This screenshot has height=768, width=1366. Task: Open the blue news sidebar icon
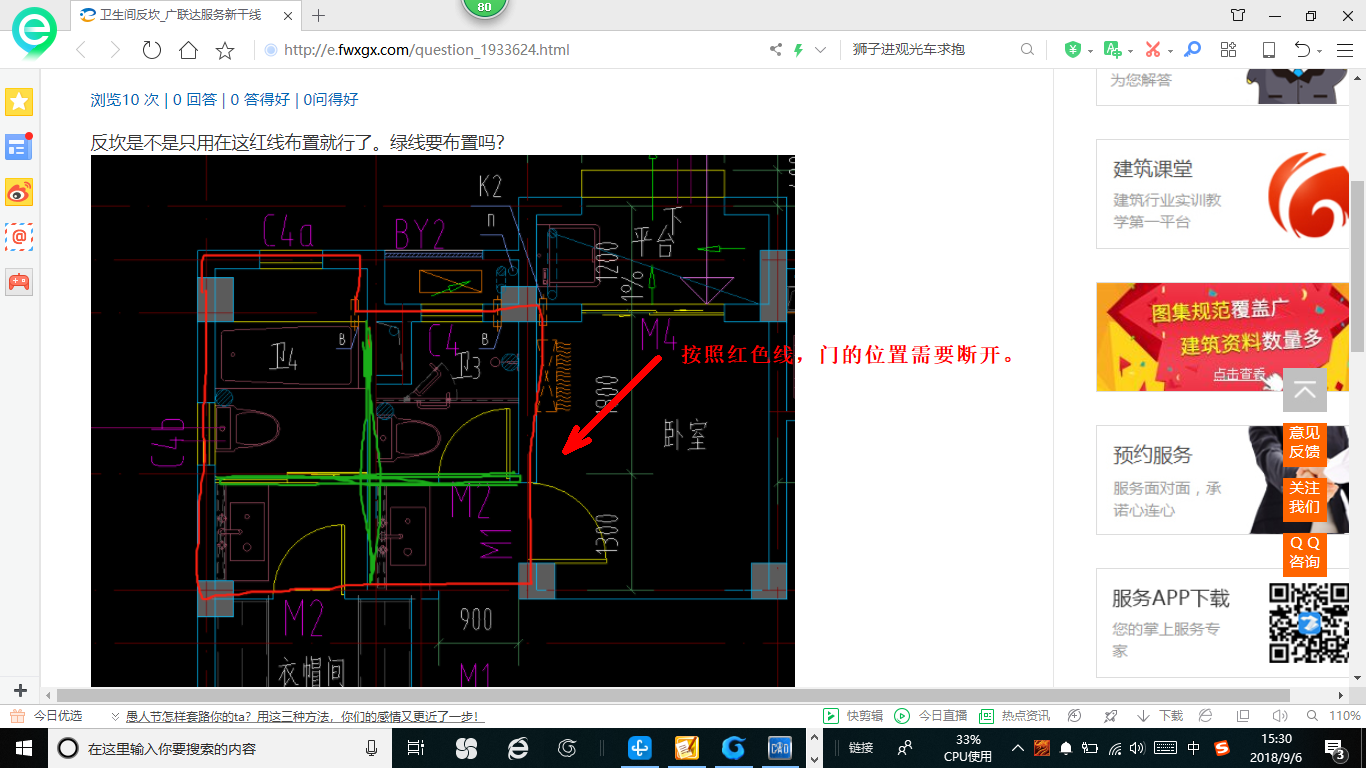tap(19, 146)
